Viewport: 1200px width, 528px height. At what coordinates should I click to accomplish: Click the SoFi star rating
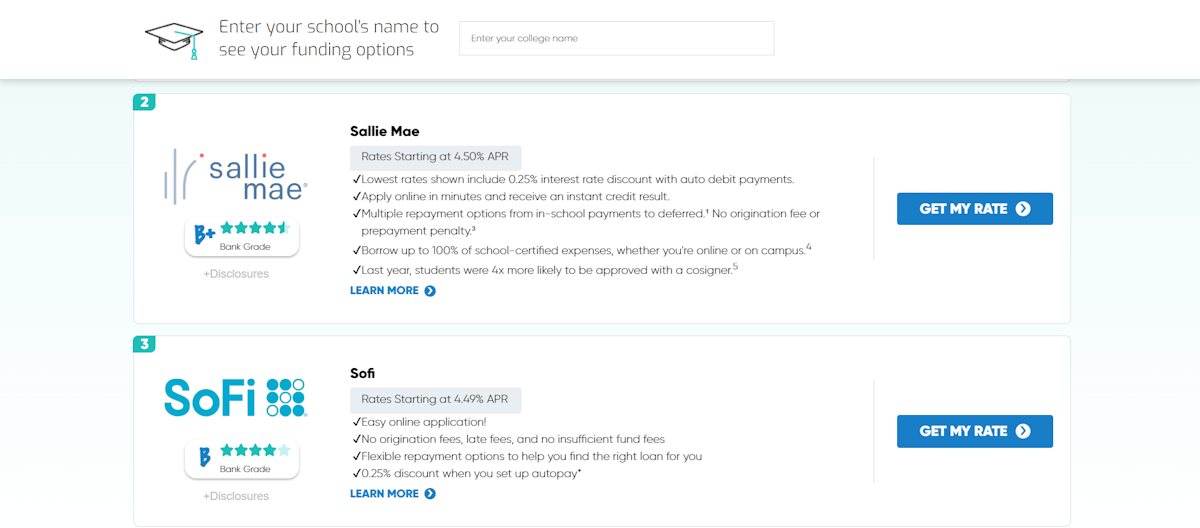click(x=255, y=451)
